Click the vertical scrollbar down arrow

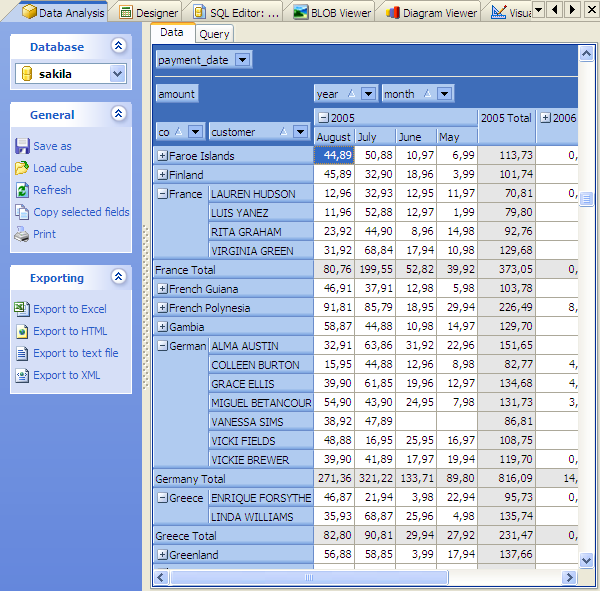point(586,561)
